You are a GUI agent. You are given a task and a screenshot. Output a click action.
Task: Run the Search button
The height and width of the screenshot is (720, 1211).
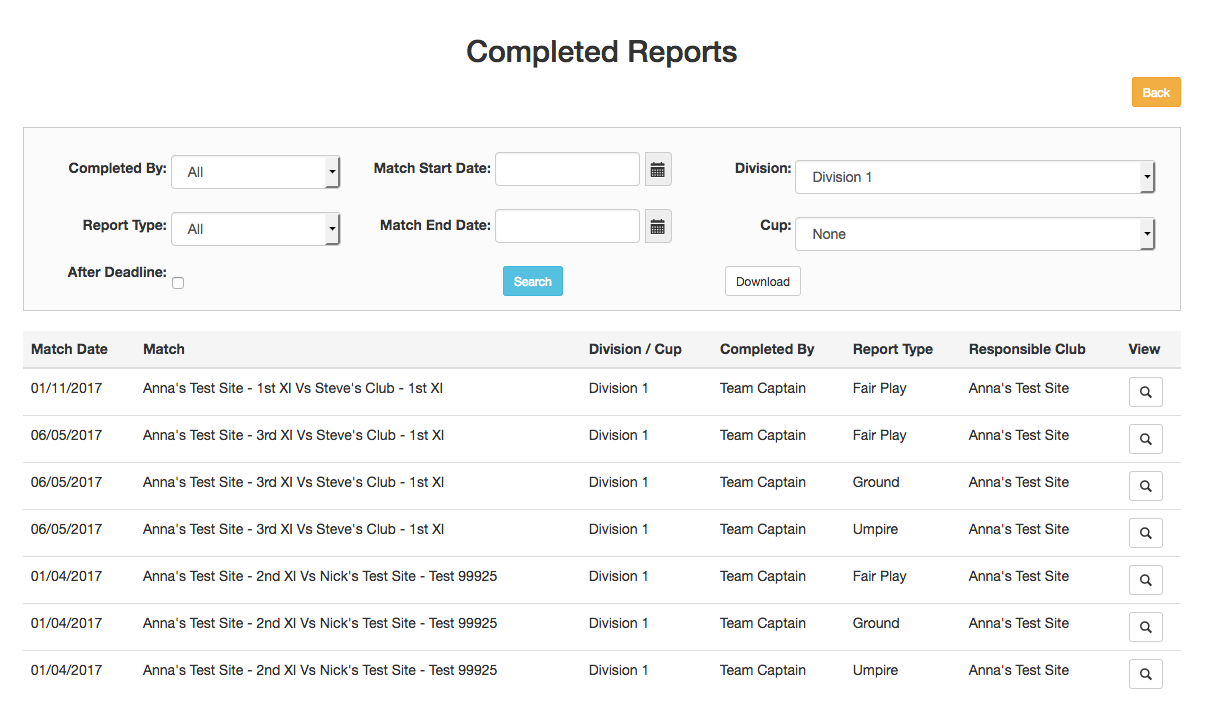533,281
